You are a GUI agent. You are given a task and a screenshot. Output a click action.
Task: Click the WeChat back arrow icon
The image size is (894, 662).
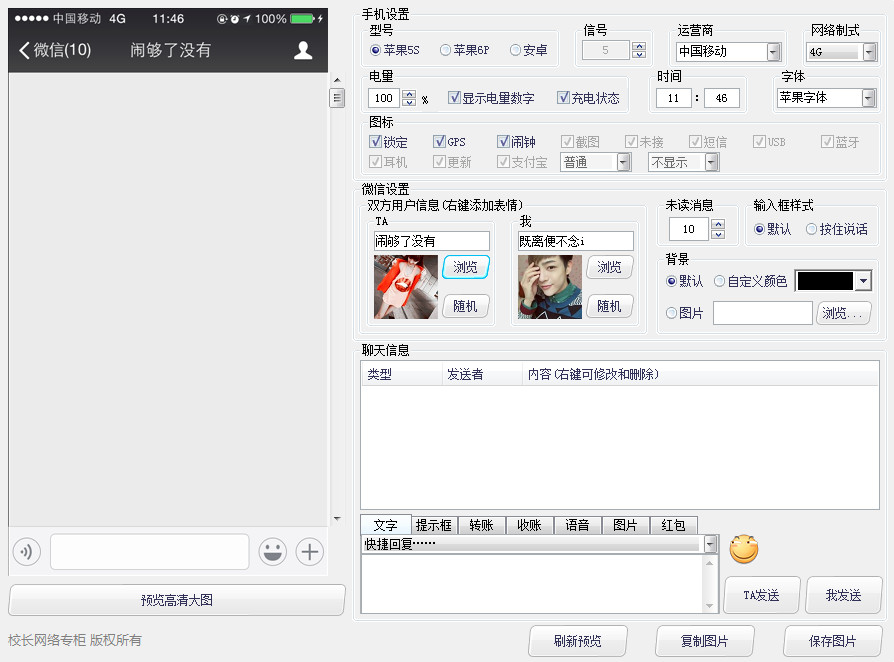click(24, 50)
